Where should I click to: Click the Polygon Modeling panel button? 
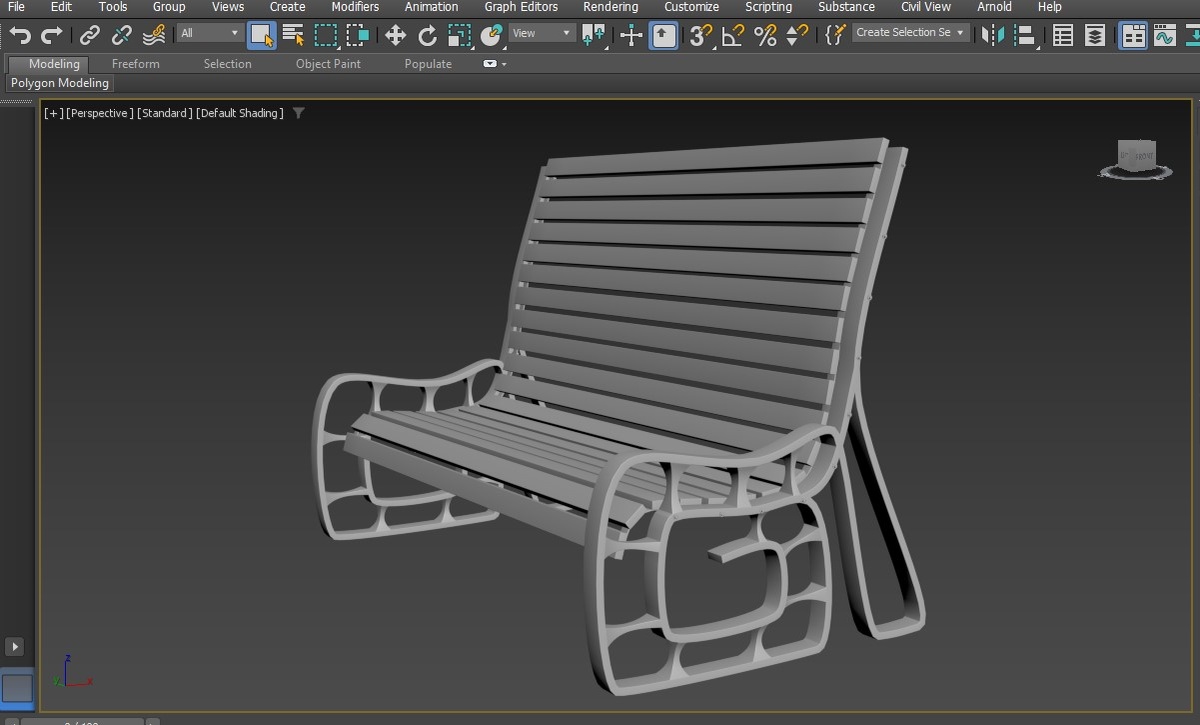(x=60, y=83)
